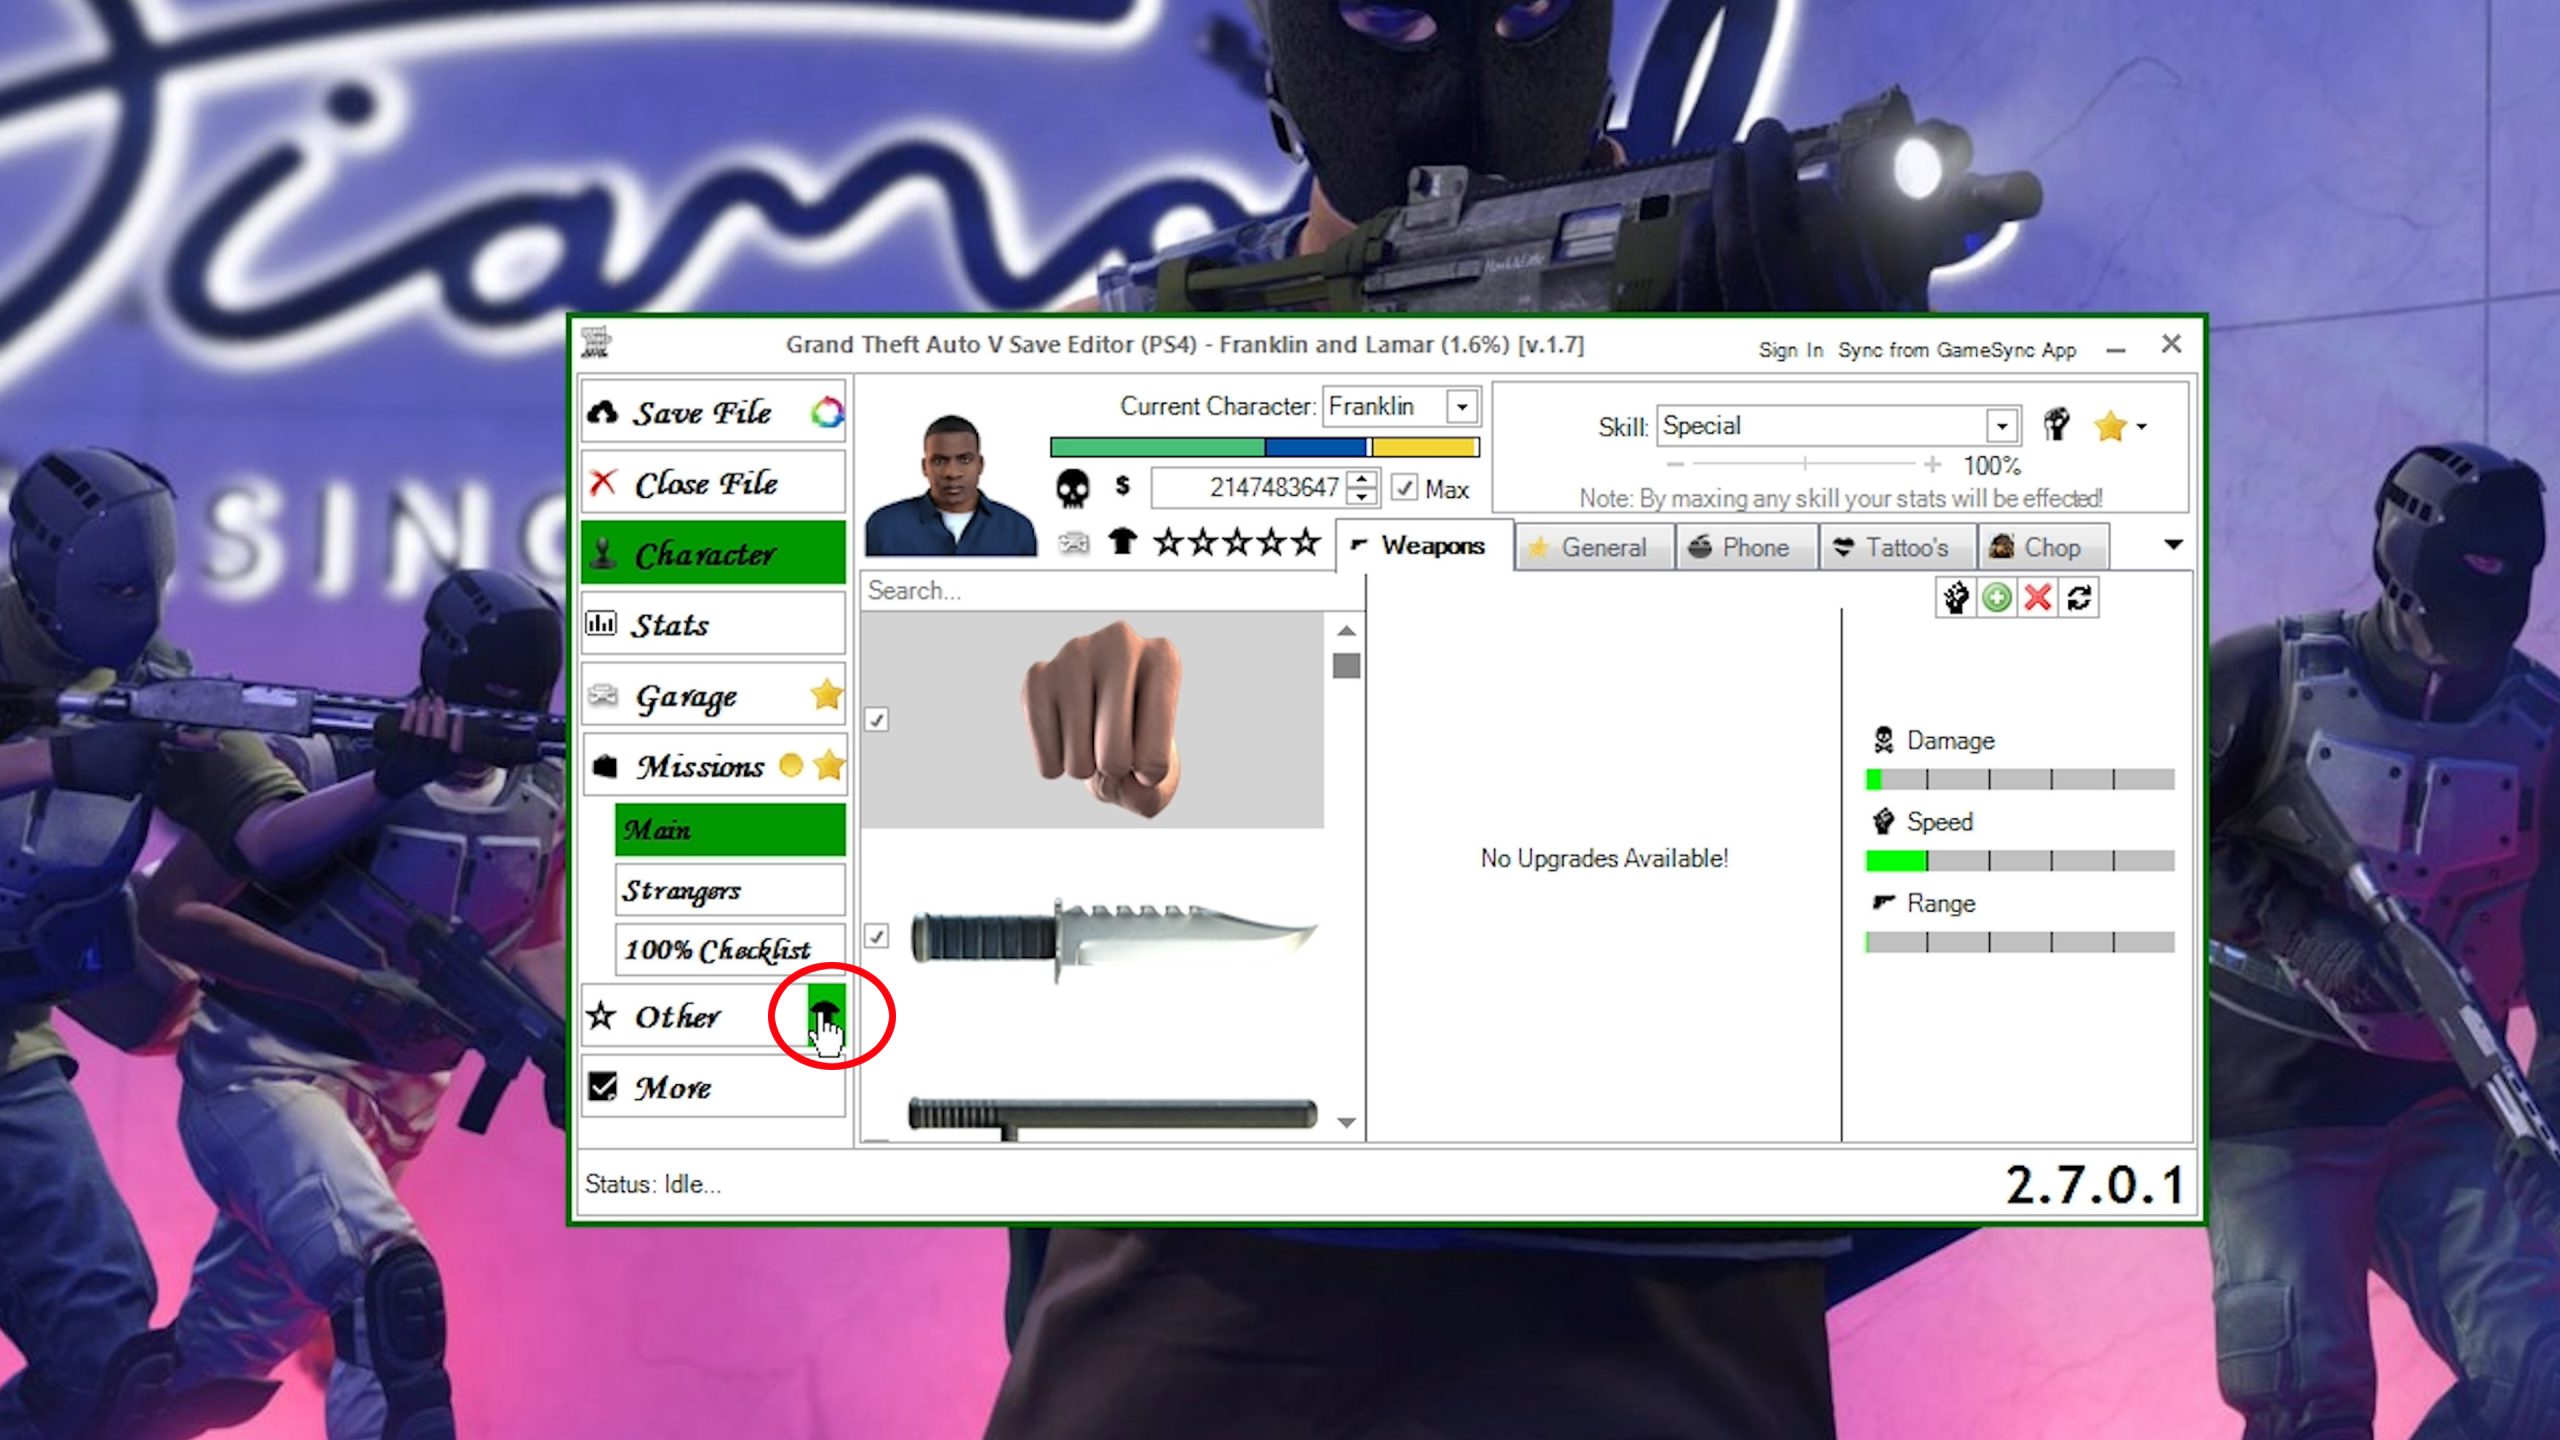Toggle the checkbox next to the knife weapon

coord(876,934)
